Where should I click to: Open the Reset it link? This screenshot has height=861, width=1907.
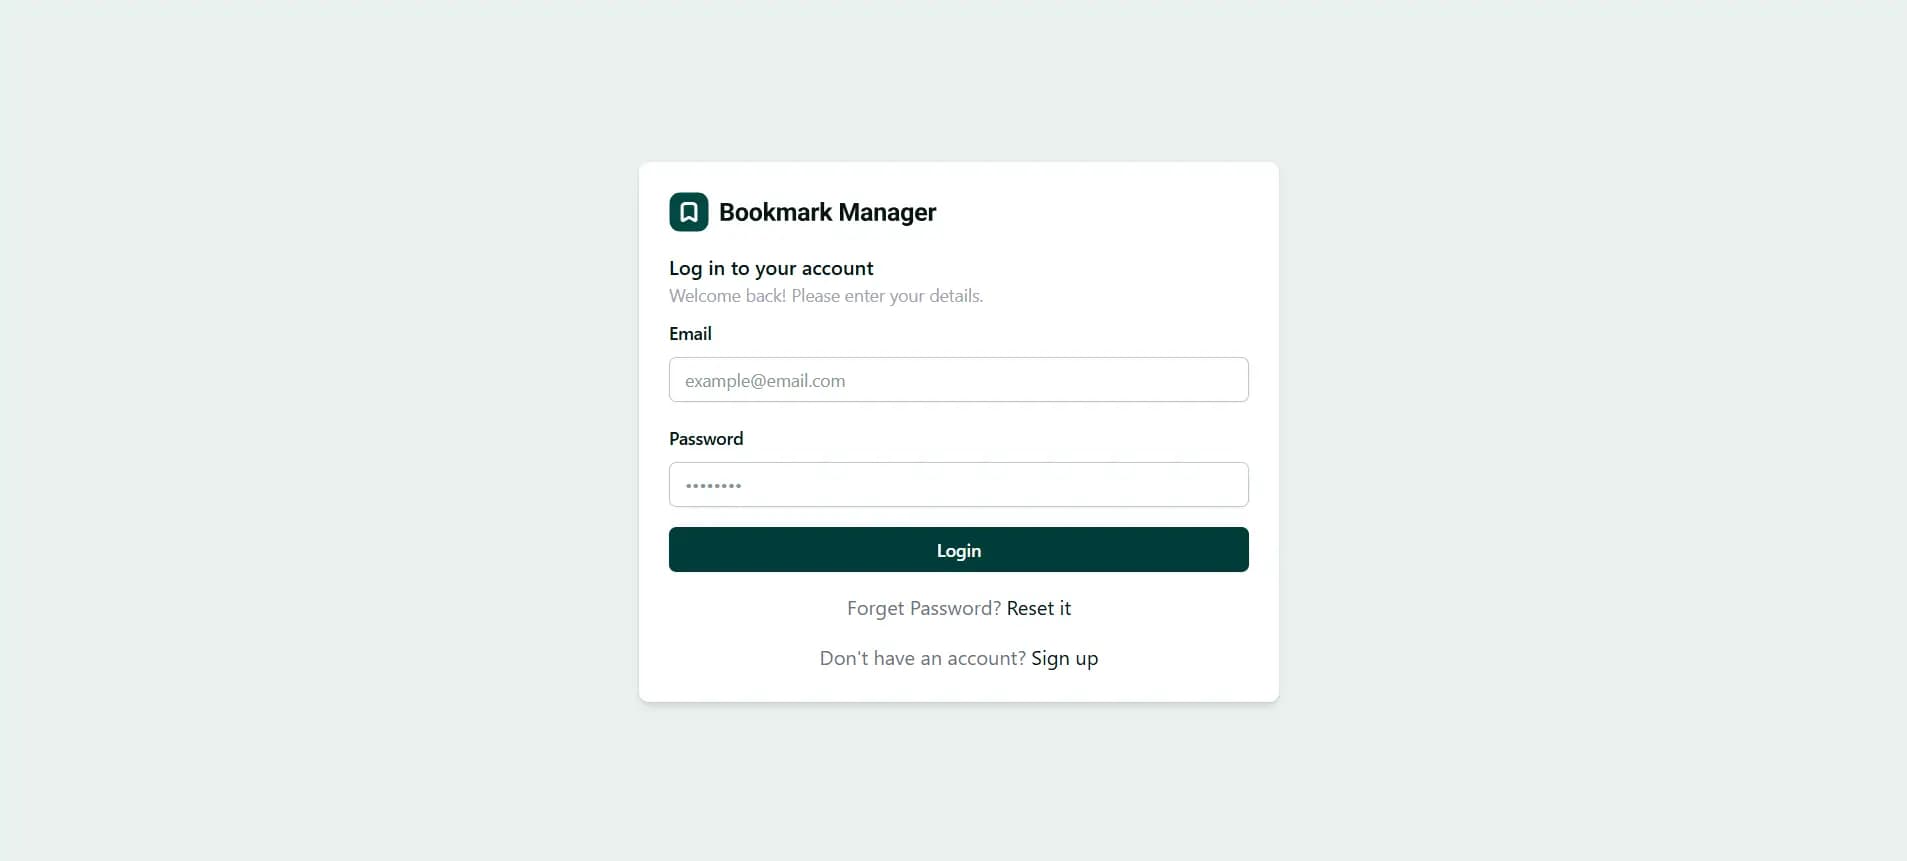[1038, 608]
